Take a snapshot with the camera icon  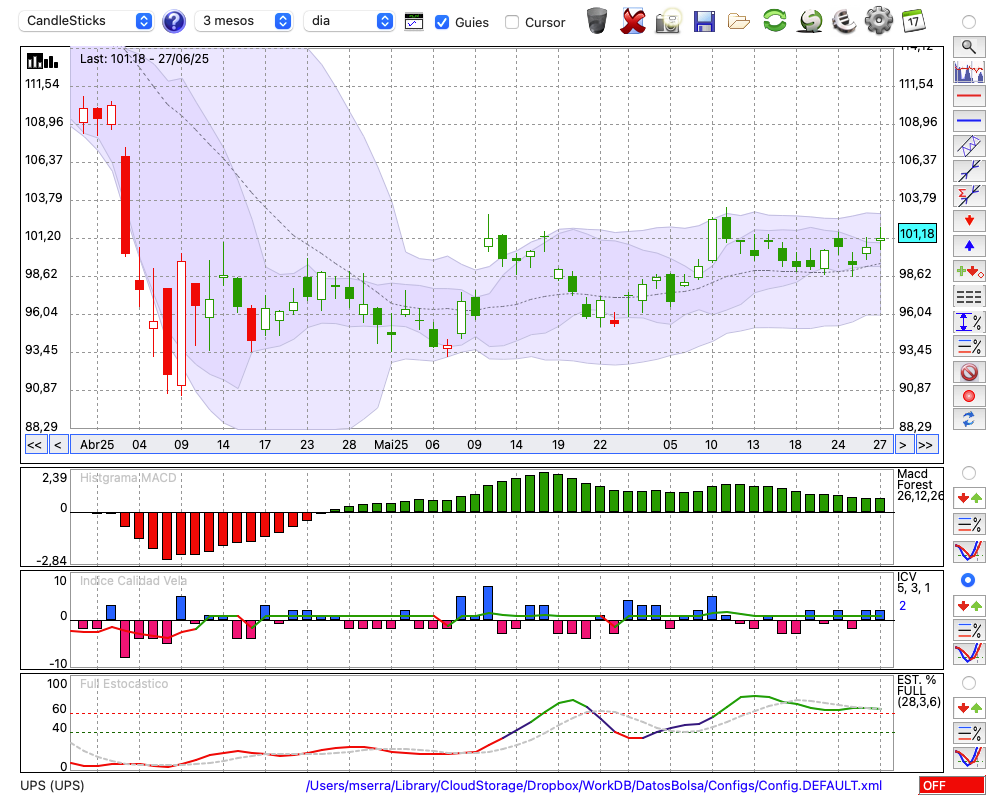[669, 21]
